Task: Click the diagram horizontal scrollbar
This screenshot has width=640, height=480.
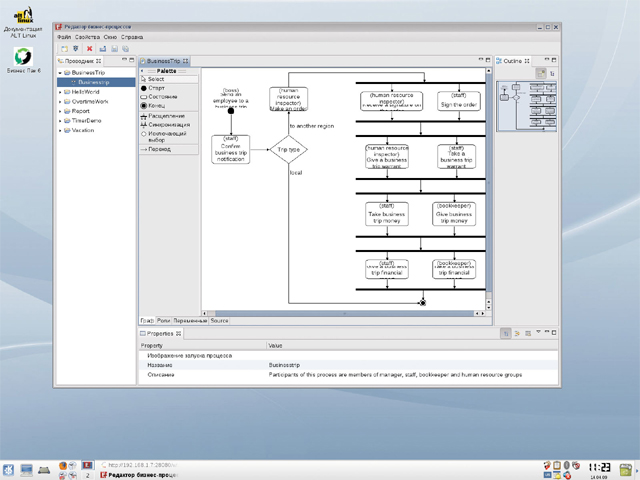Action: pos(344,313)
